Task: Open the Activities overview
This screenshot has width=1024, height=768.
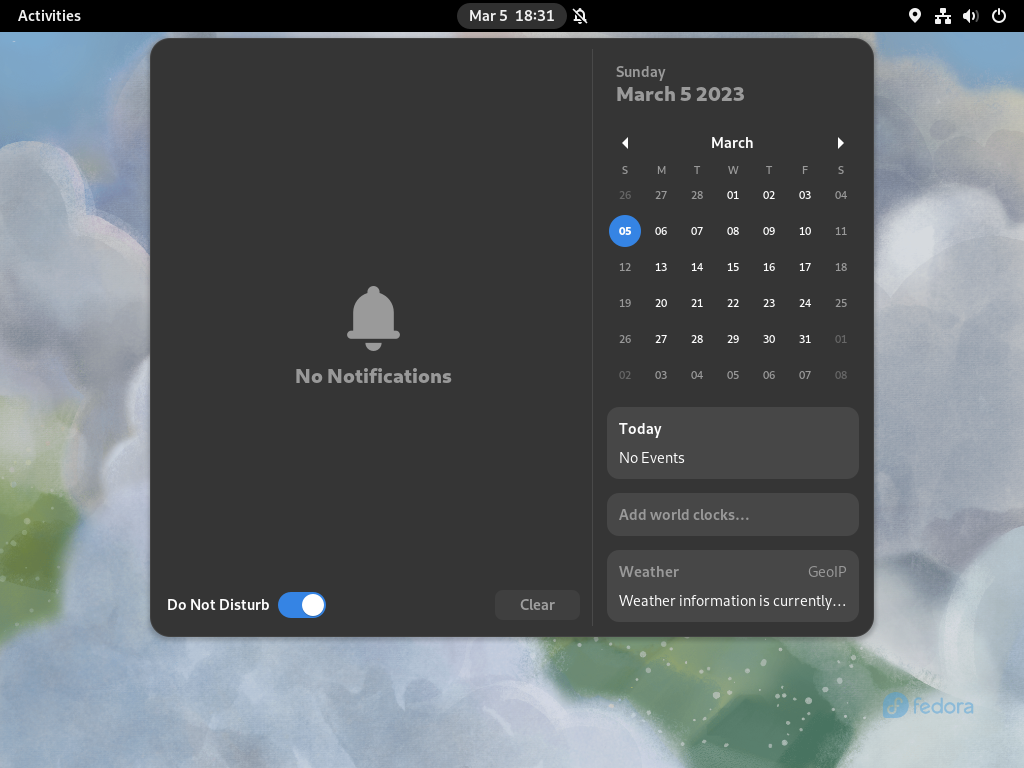Action: 49,16
